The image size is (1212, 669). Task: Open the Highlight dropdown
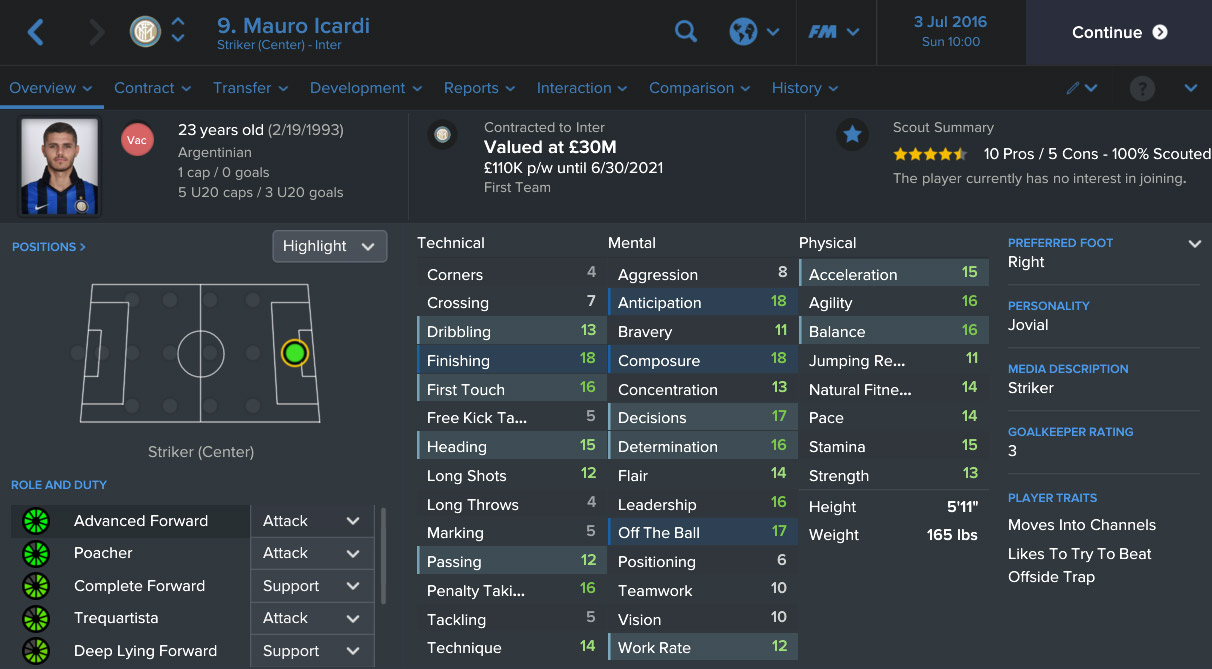coord(329,246)
